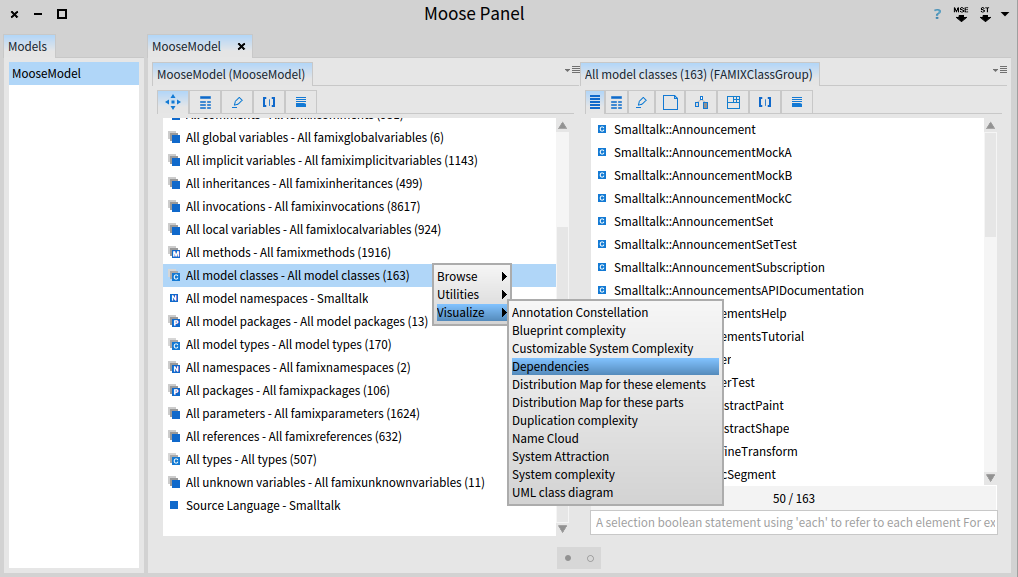Click the hierarchy diagram icon in class group toolbar
This screenshot has height=577, width=1018.
point(701,102)
